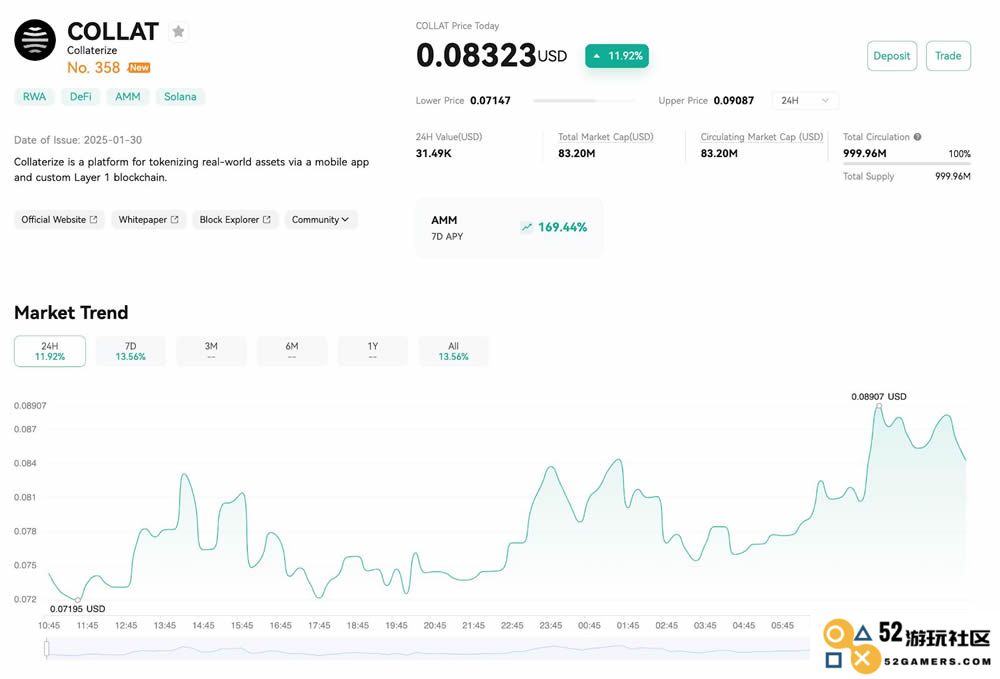Click the AMM APY trend chart icon
This screenshot has height=679, width=1000.
tap(526, 227)
